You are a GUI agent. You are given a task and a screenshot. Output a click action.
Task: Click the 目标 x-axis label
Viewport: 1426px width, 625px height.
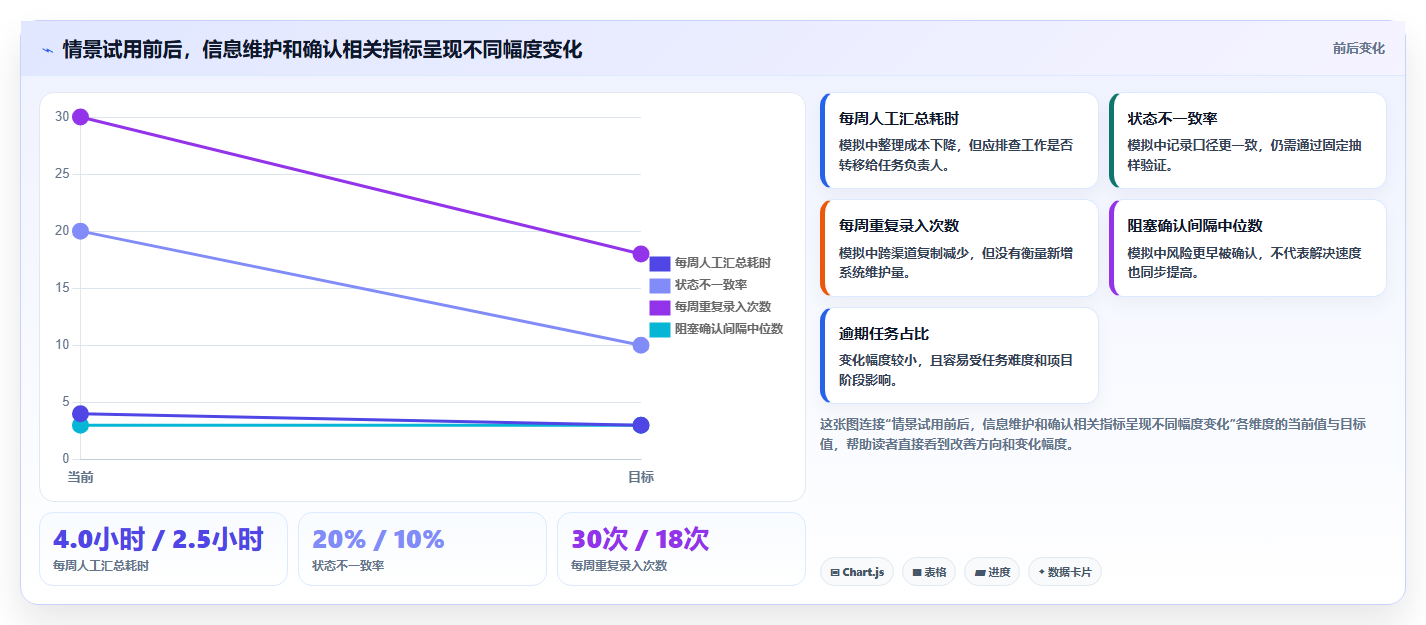coord(641,477)
